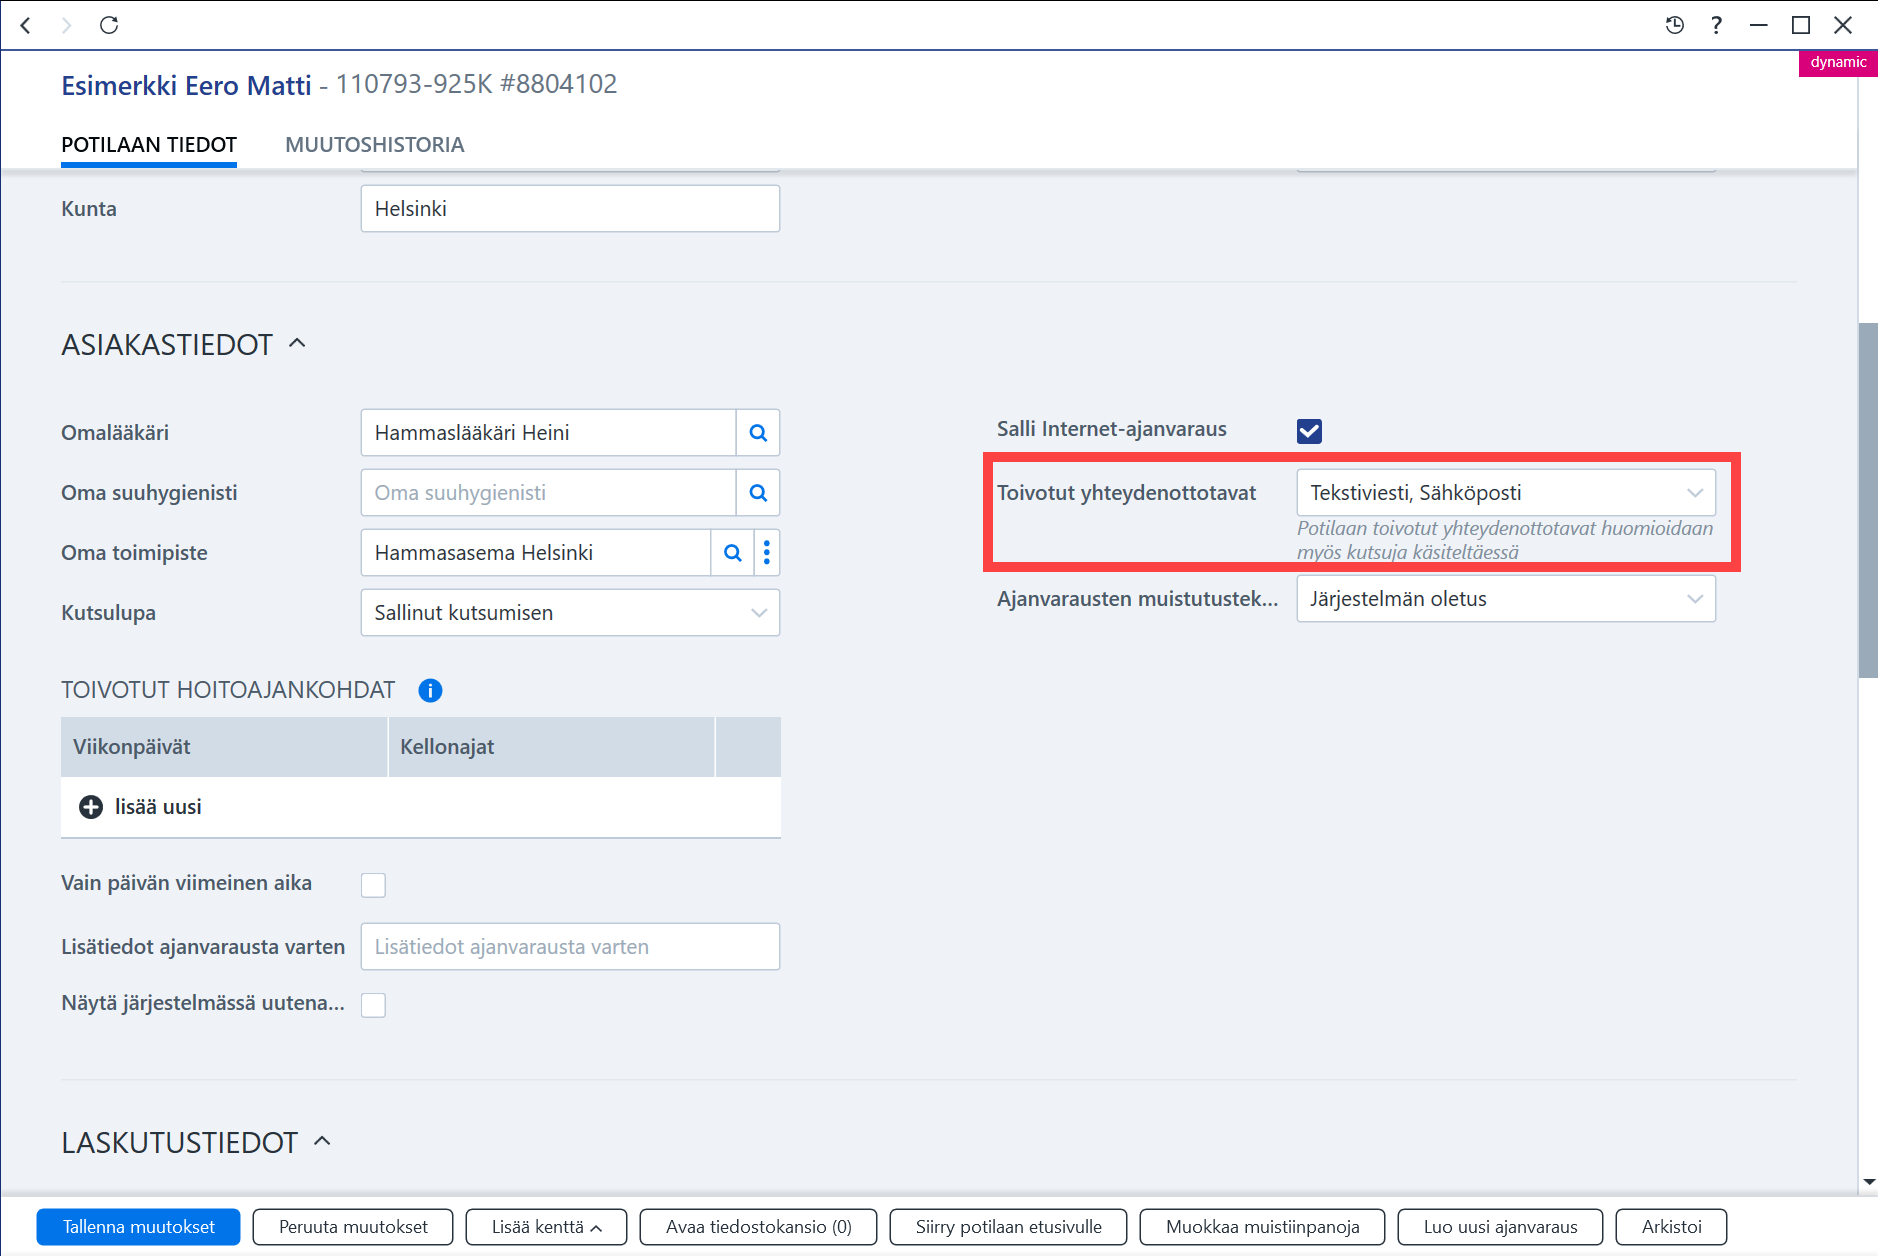Click the back navigation arrow
This screenshot has width=1878, height=1256.
click(x=26, y=25)
